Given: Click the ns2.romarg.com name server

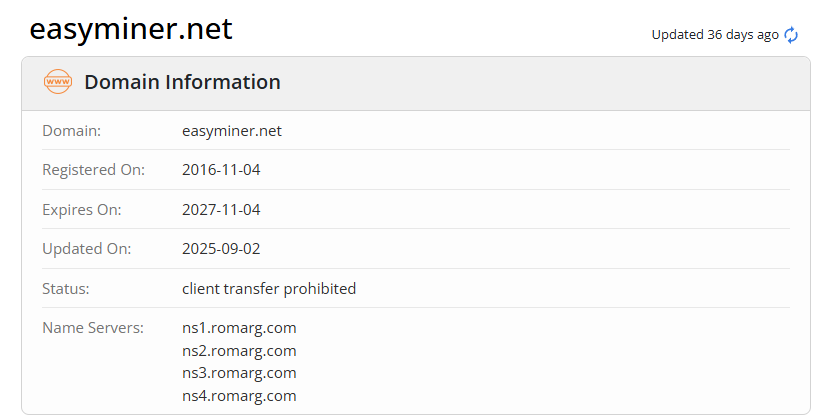Looking at the screenshot, I should click(x=239, y=350).
